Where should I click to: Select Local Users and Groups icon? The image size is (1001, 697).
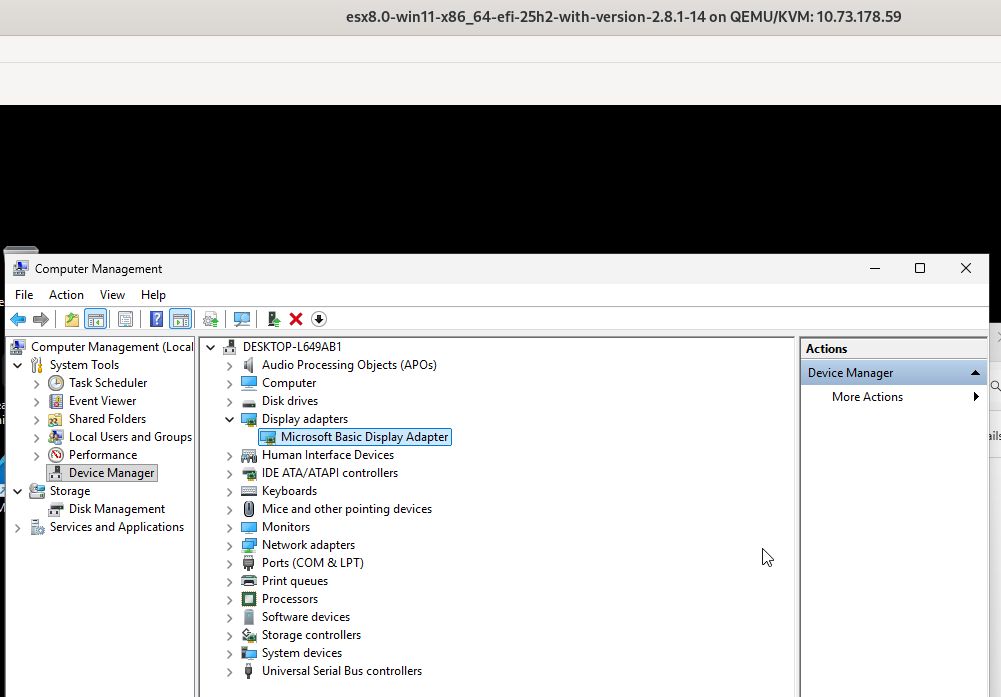[56, 437]
